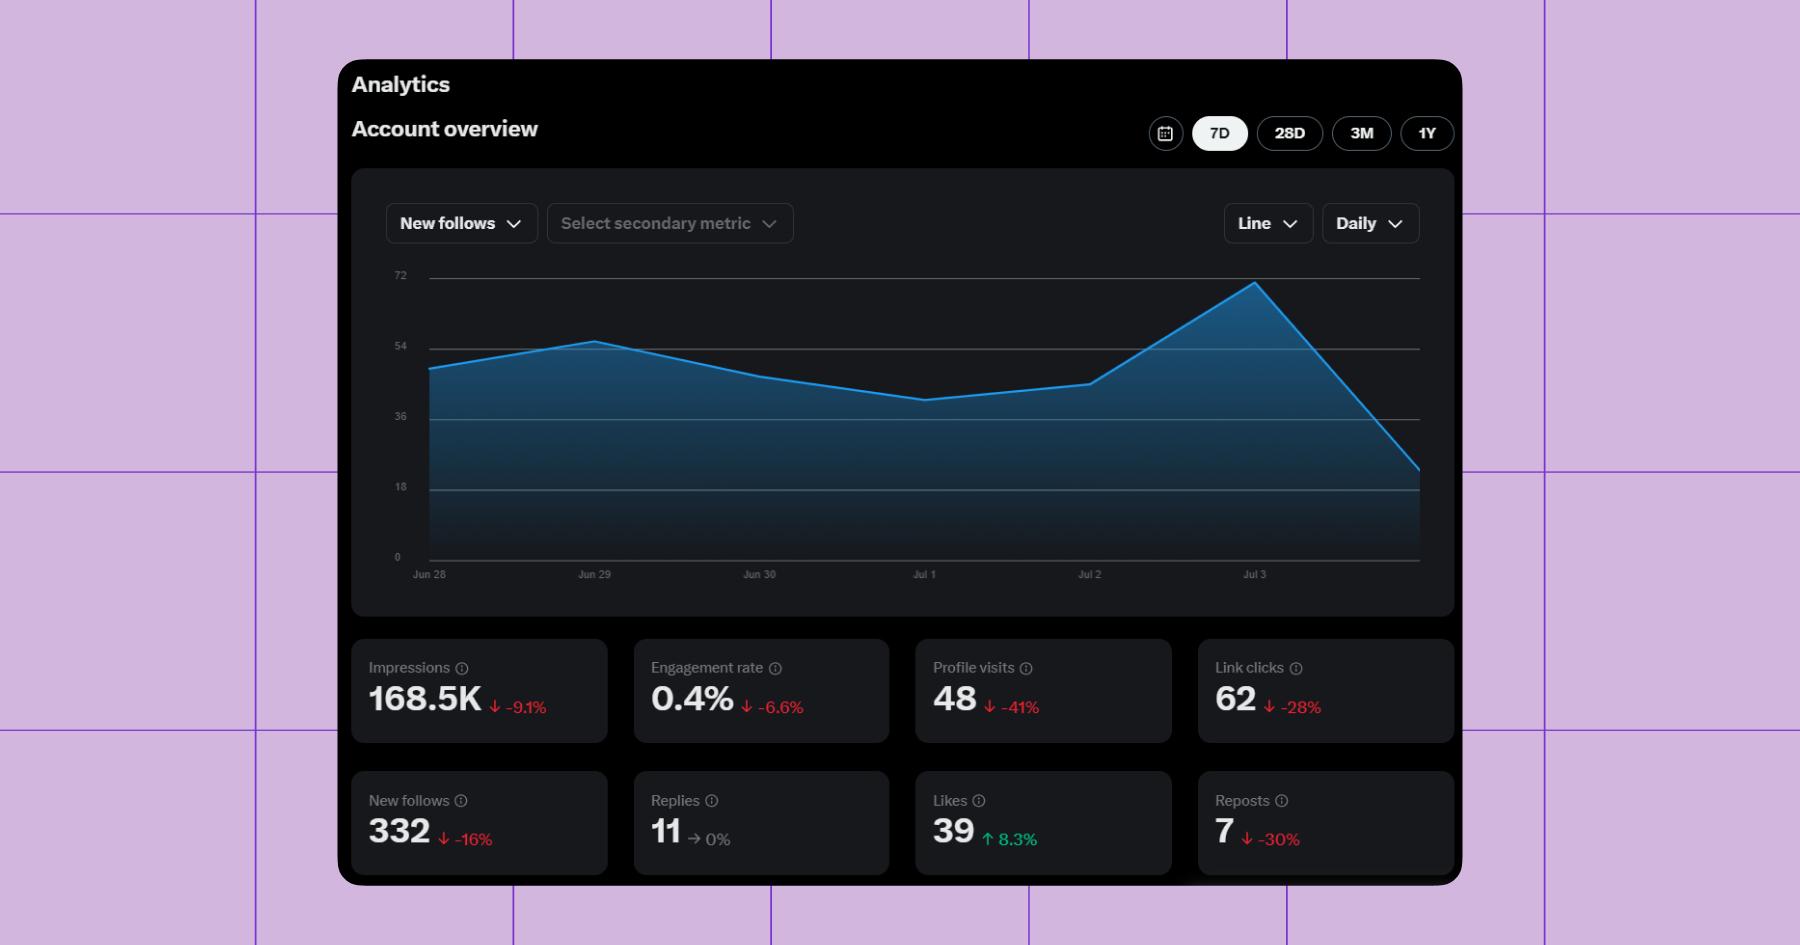This screenshot has height=945, width=1800.
Task: Select the Replies 11 value
Action: tap(666, 831)
